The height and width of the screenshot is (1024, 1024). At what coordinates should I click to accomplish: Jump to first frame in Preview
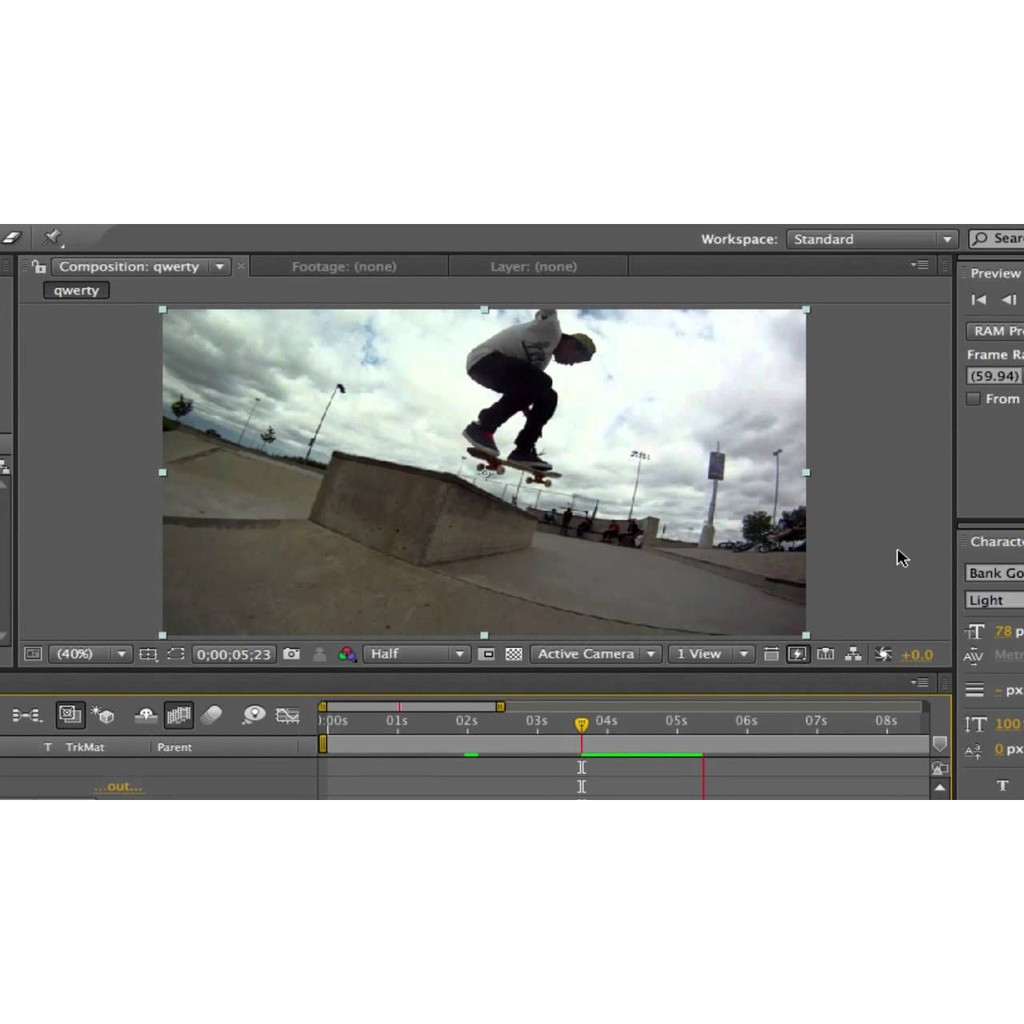(979, 300)
